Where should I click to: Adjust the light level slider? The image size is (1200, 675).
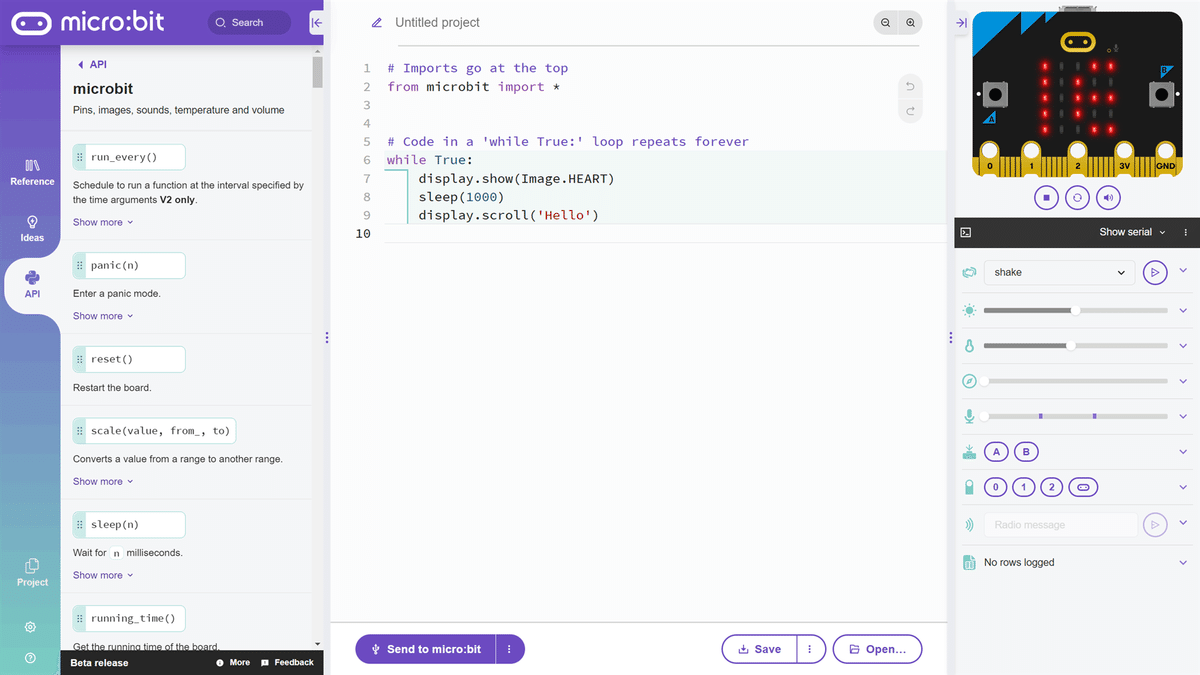point(1075,310)
